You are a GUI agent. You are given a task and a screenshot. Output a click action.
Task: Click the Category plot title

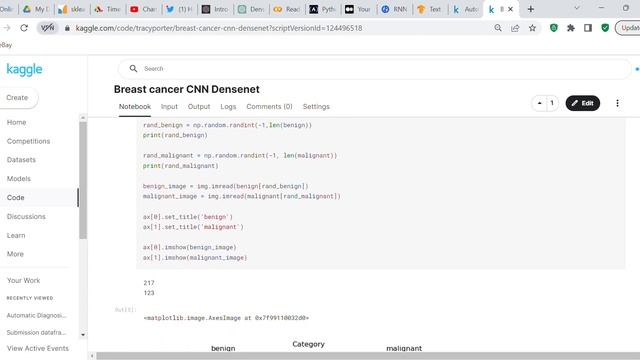[x=308, y=344]
